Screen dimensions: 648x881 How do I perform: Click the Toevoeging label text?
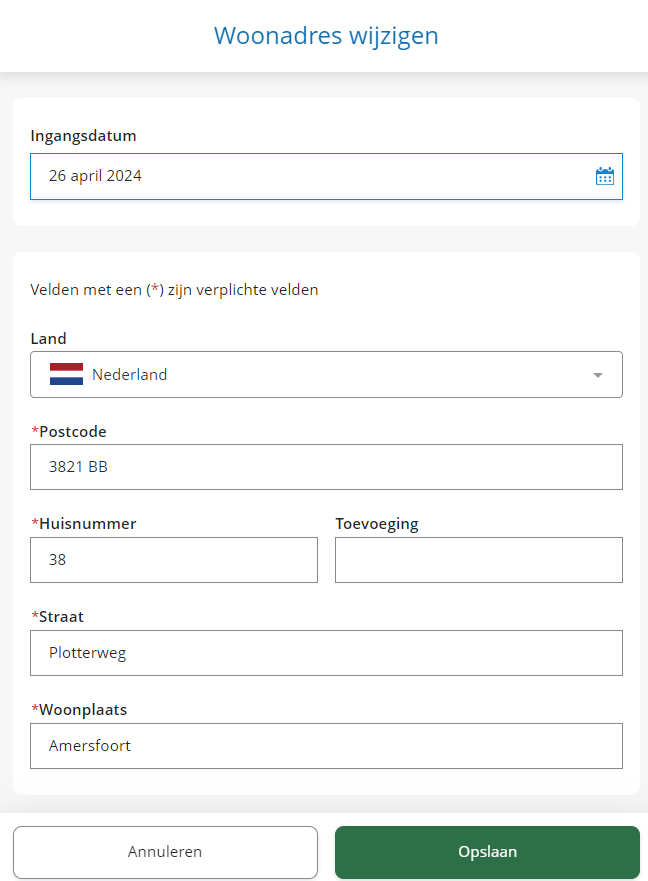377,524
